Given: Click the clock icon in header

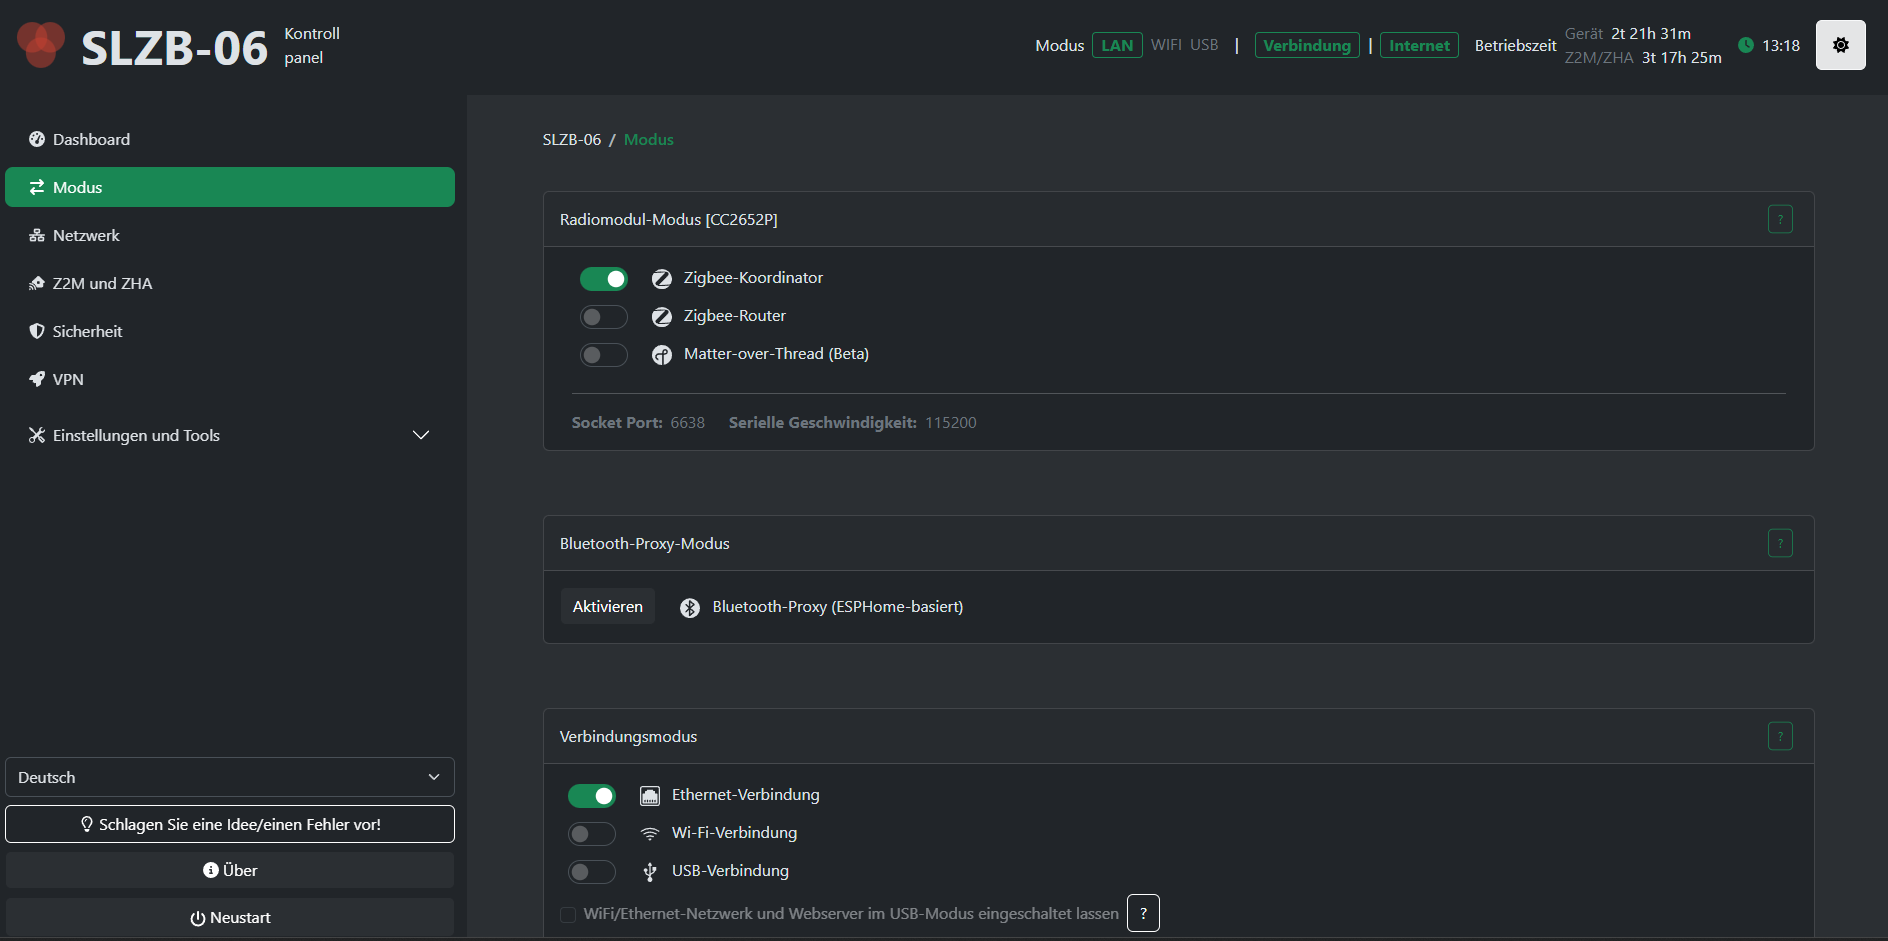Looking at the screenshot, I should pos(1746,45).
